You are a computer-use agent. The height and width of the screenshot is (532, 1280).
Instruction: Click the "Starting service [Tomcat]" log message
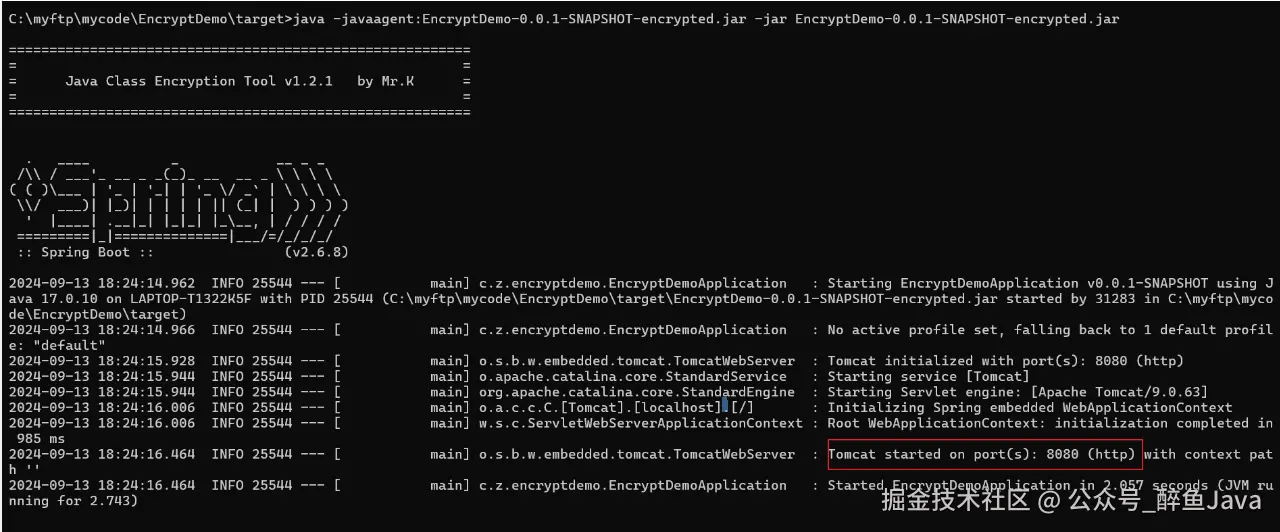tap(927, 377)
